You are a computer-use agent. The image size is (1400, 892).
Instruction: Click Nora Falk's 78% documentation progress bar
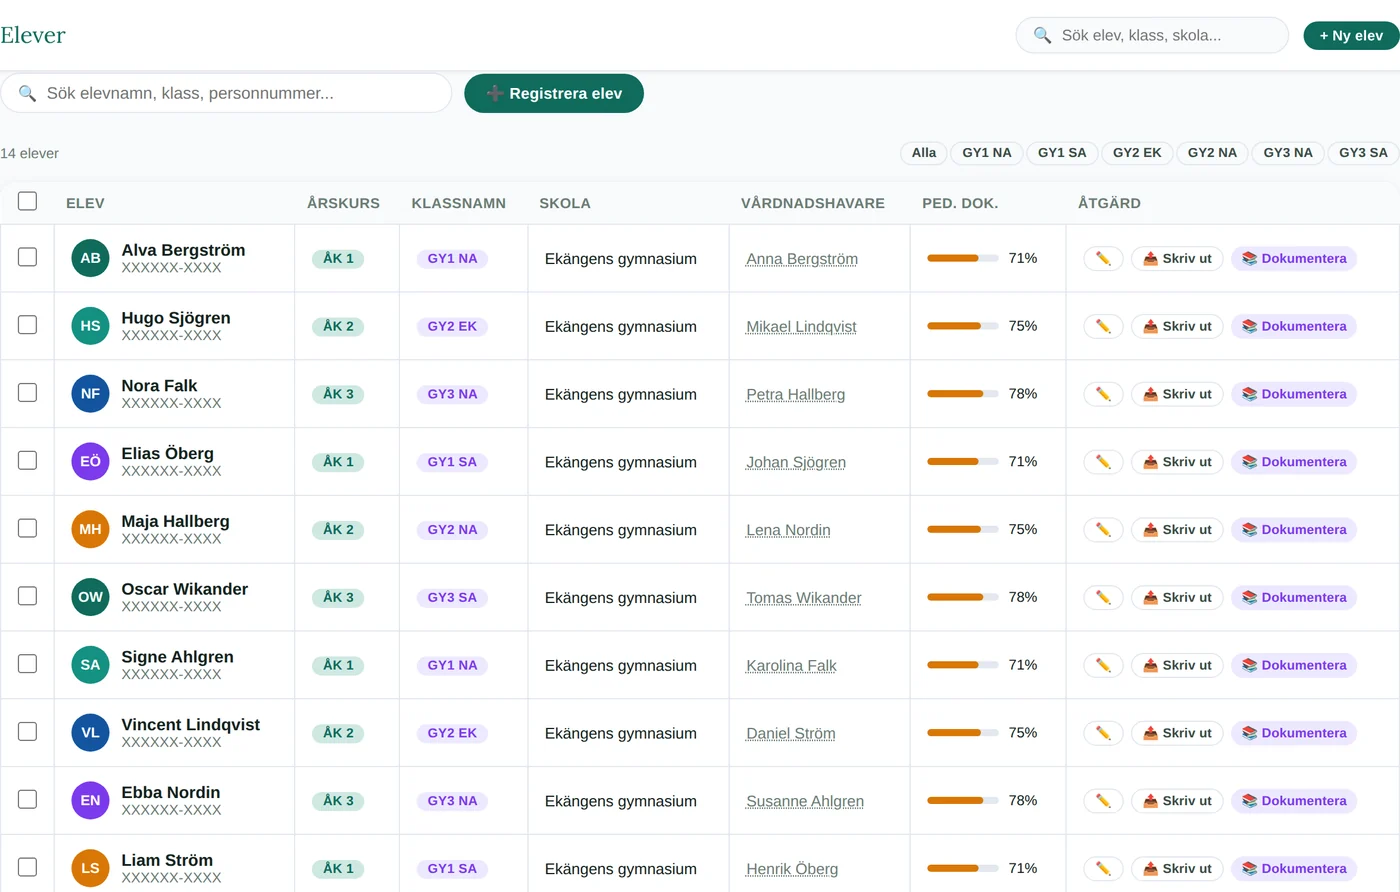pyautogui.click(x=962, y=394)
